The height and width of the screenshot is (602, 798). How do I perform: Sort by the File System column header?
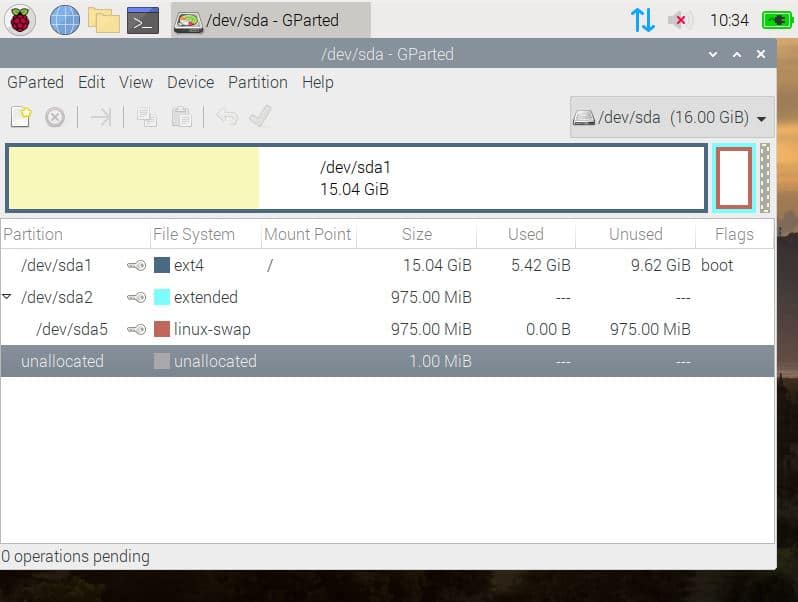[x=194, y=234]
